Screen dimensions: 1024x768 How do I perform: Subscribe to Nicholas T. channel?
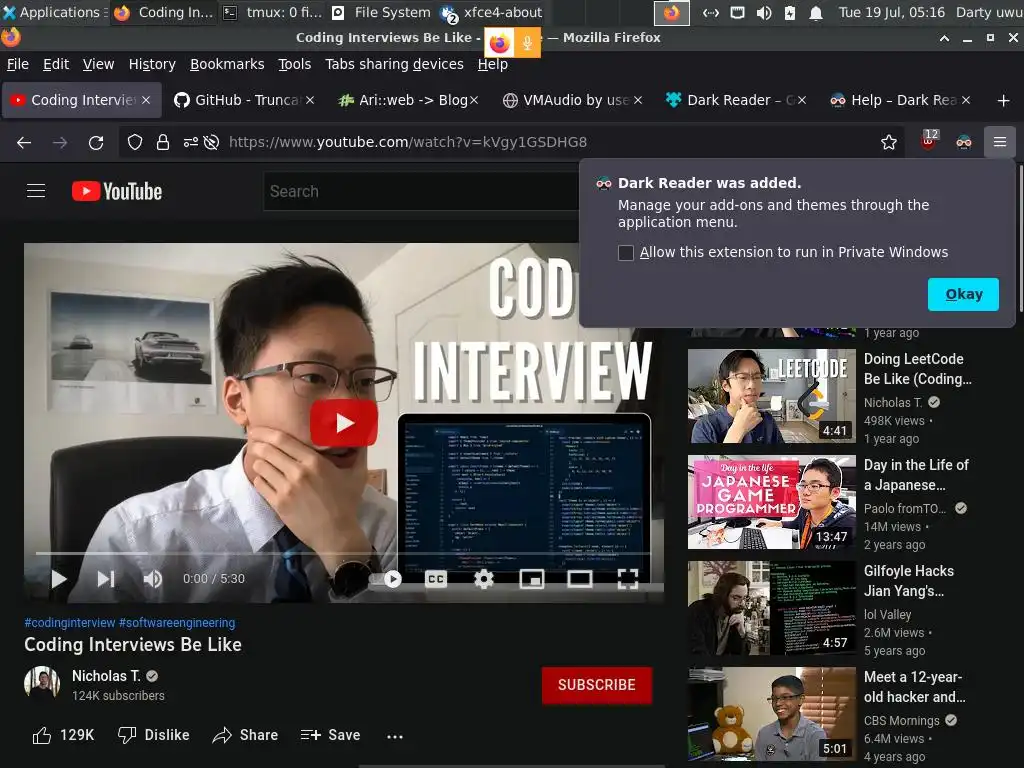[x=596, y=685]
